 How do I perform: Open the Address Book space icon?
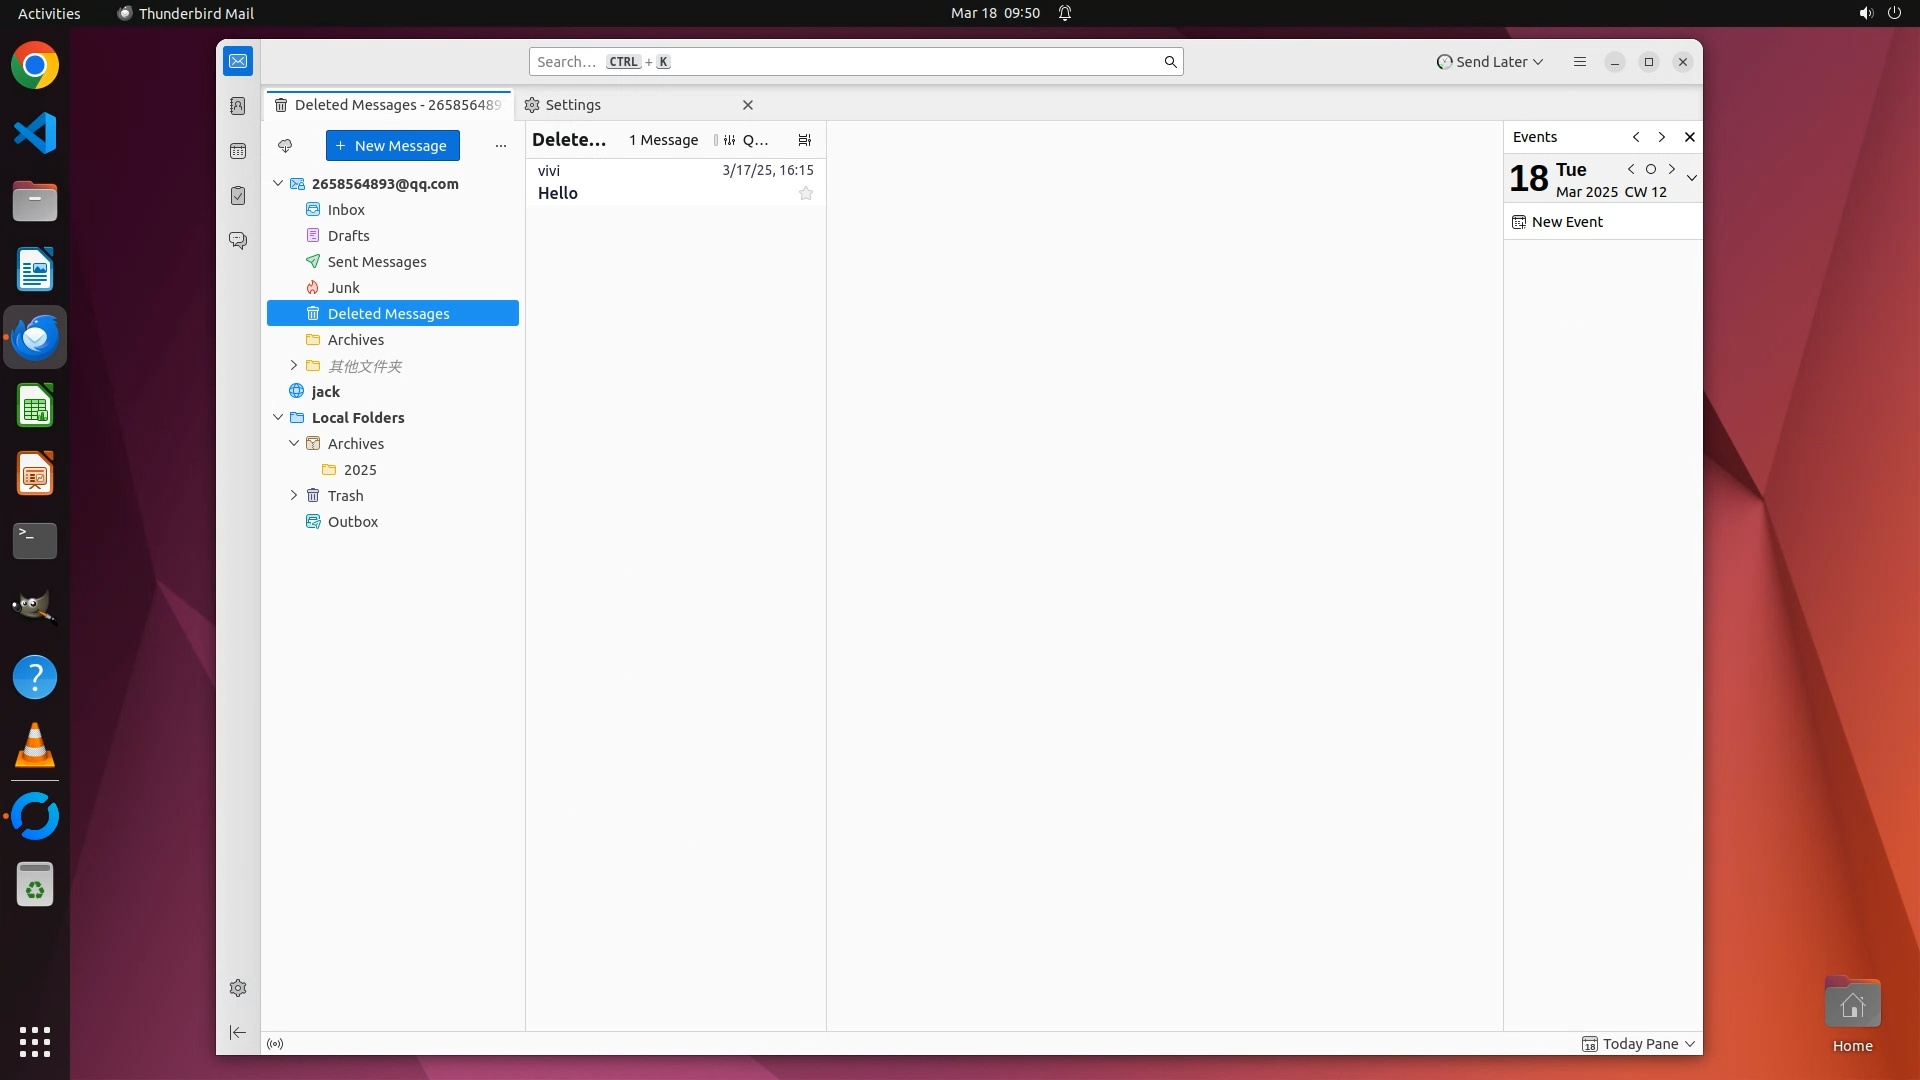click(x=238, y=106)
